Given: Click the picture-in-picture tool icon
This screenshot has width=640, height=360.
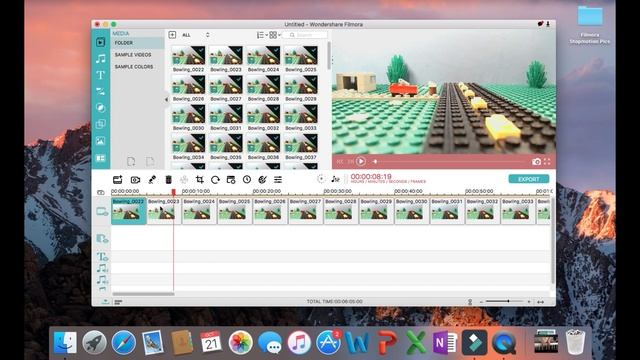Looking at the screenshot, I should click(231, 180).
